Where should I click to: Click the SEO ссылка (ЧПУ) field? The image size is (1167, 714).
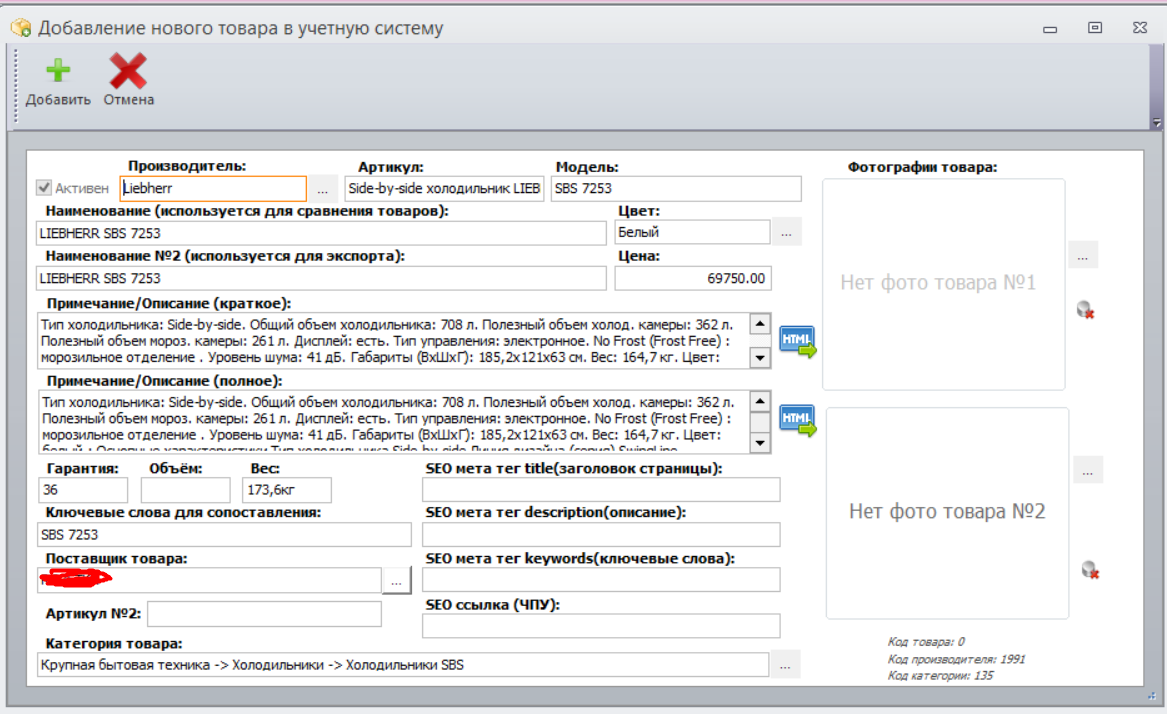[601, 626]
